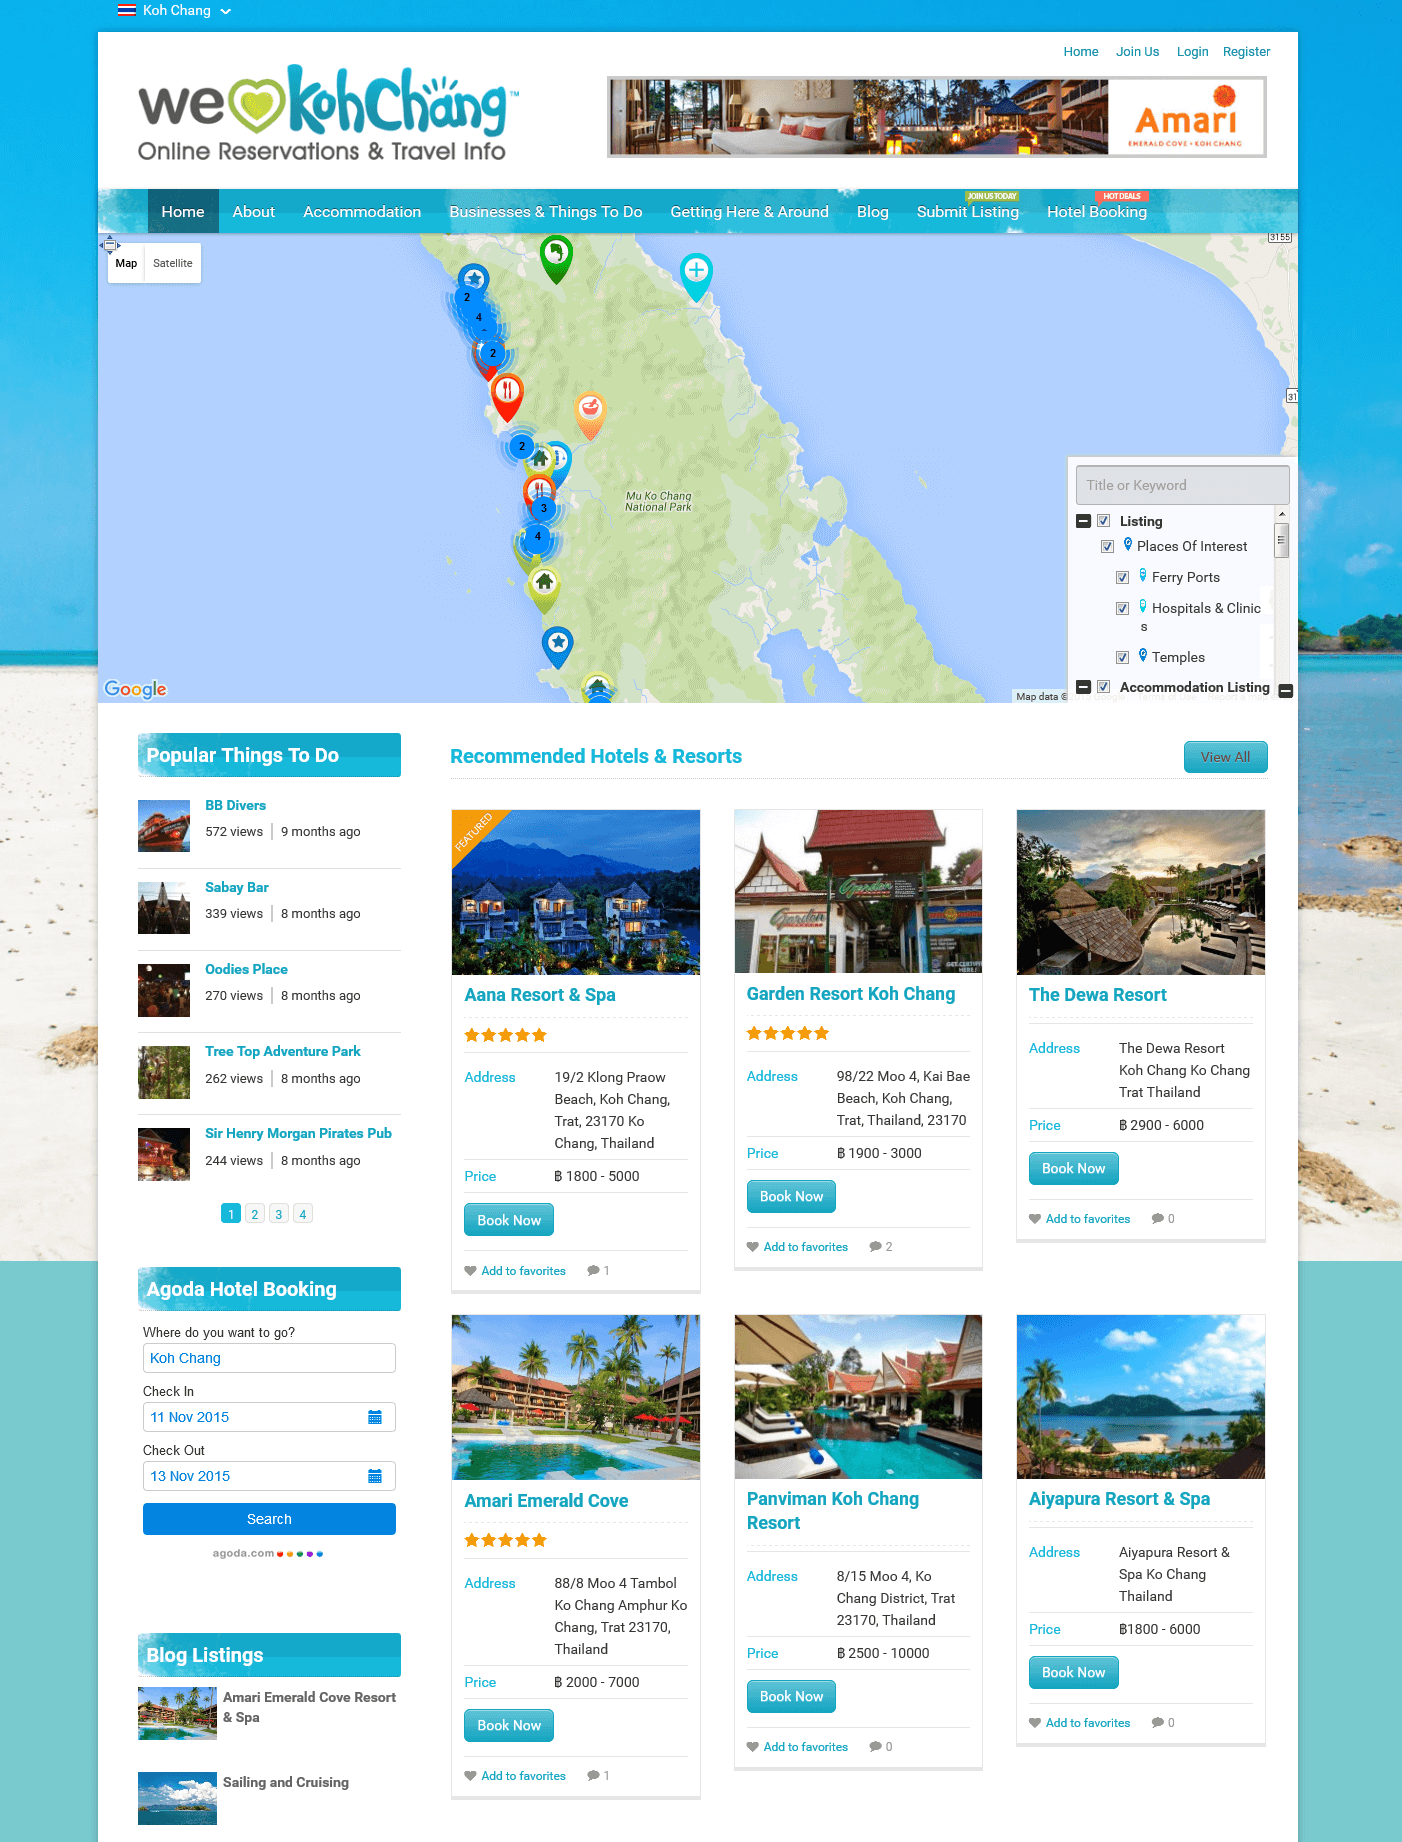Click the Google logo on the map
This screenshot has width=1402, height=1842.
click(135, 689)
